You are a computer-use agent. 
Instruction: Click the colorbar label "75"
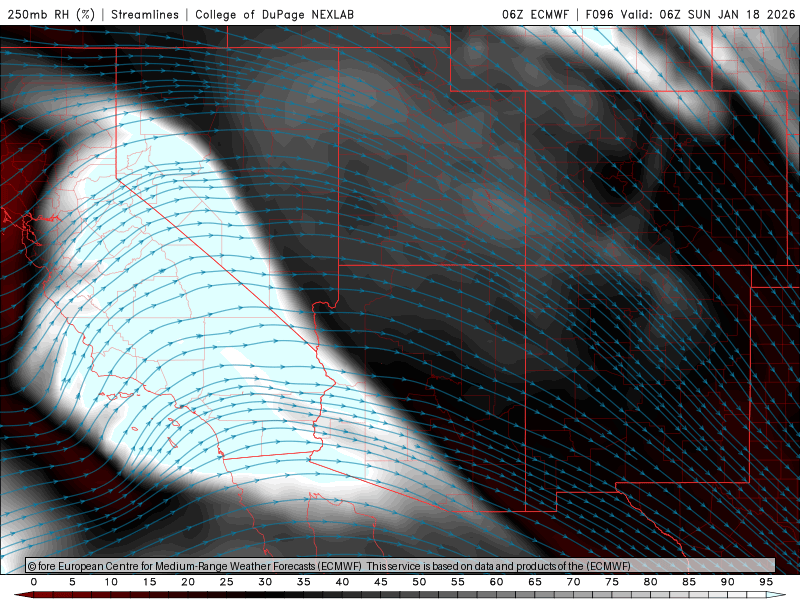612,582
